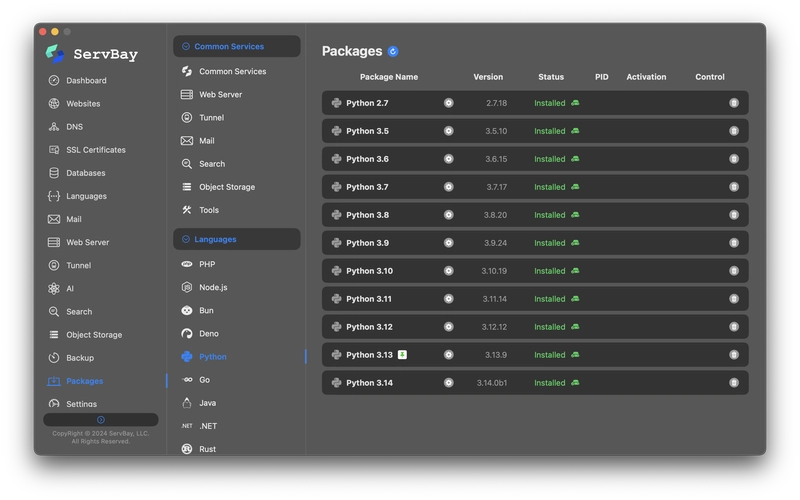
Task: Click the green cloud icon for Python 3.8
Action: 575,215
